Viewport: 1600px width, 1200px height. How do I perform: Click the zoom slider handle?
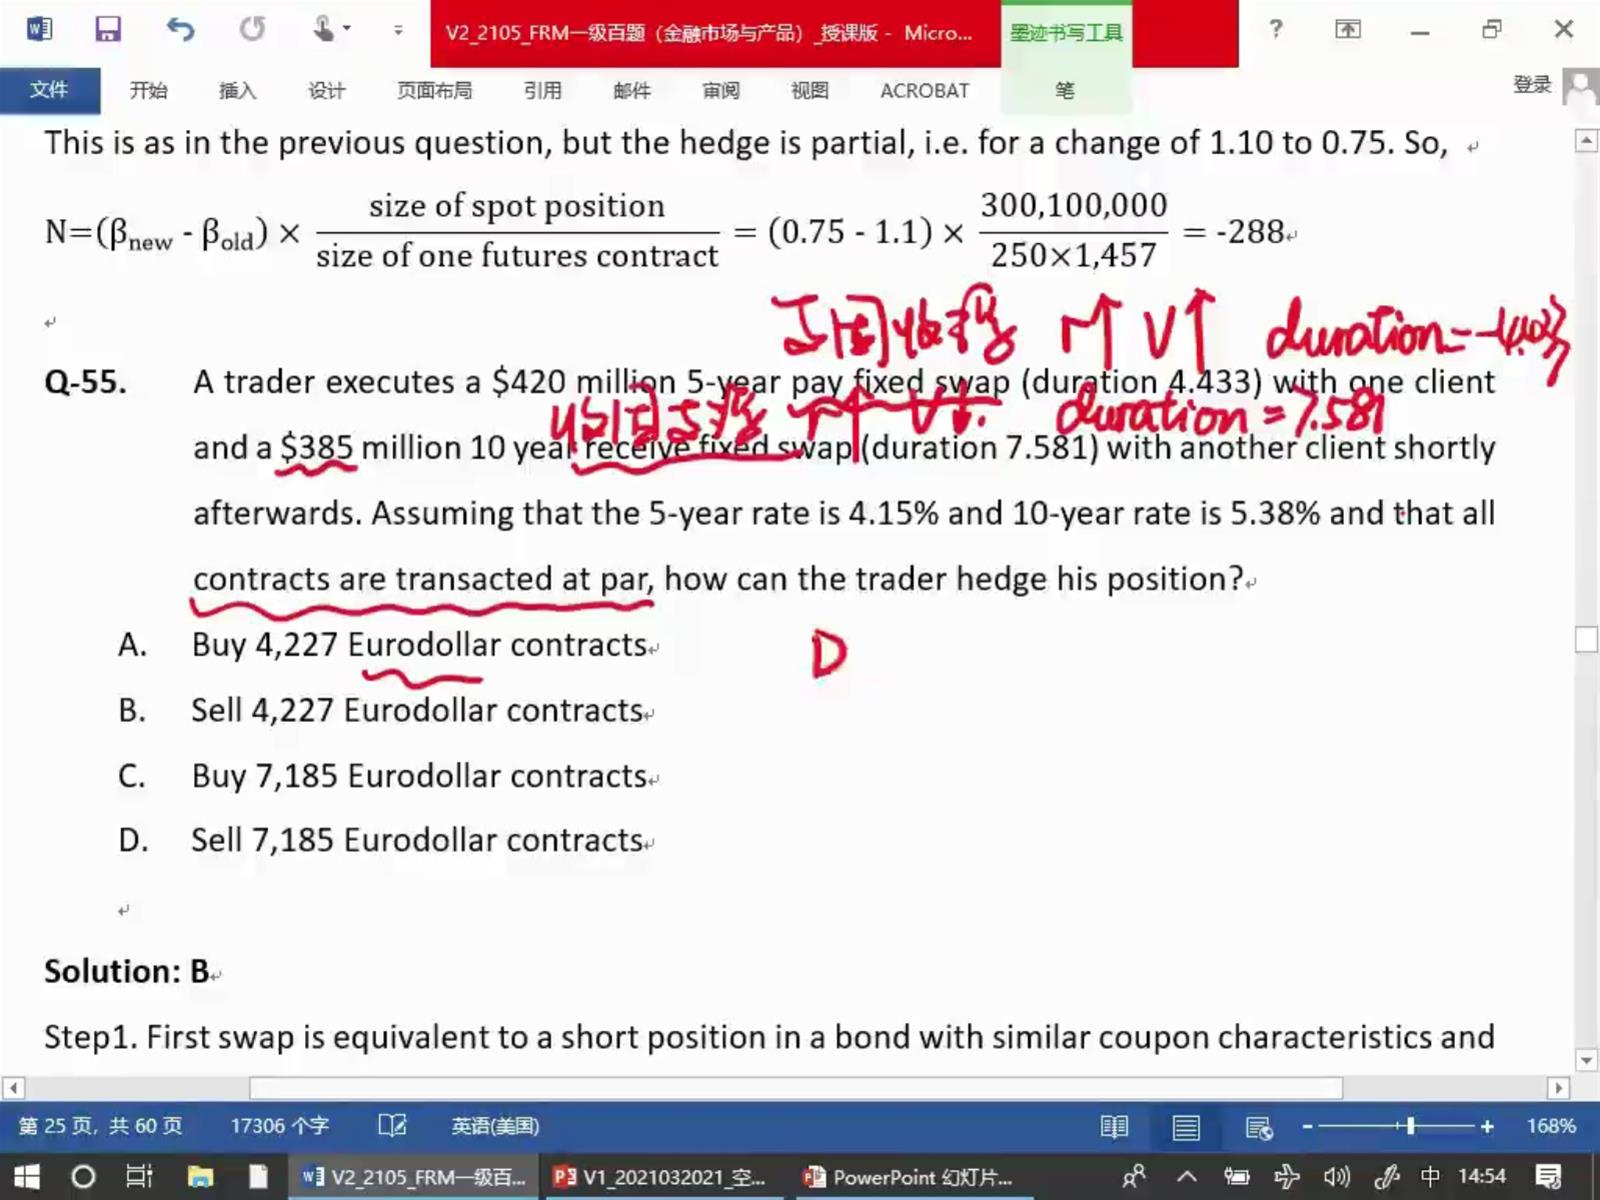pos(1410,1127)
